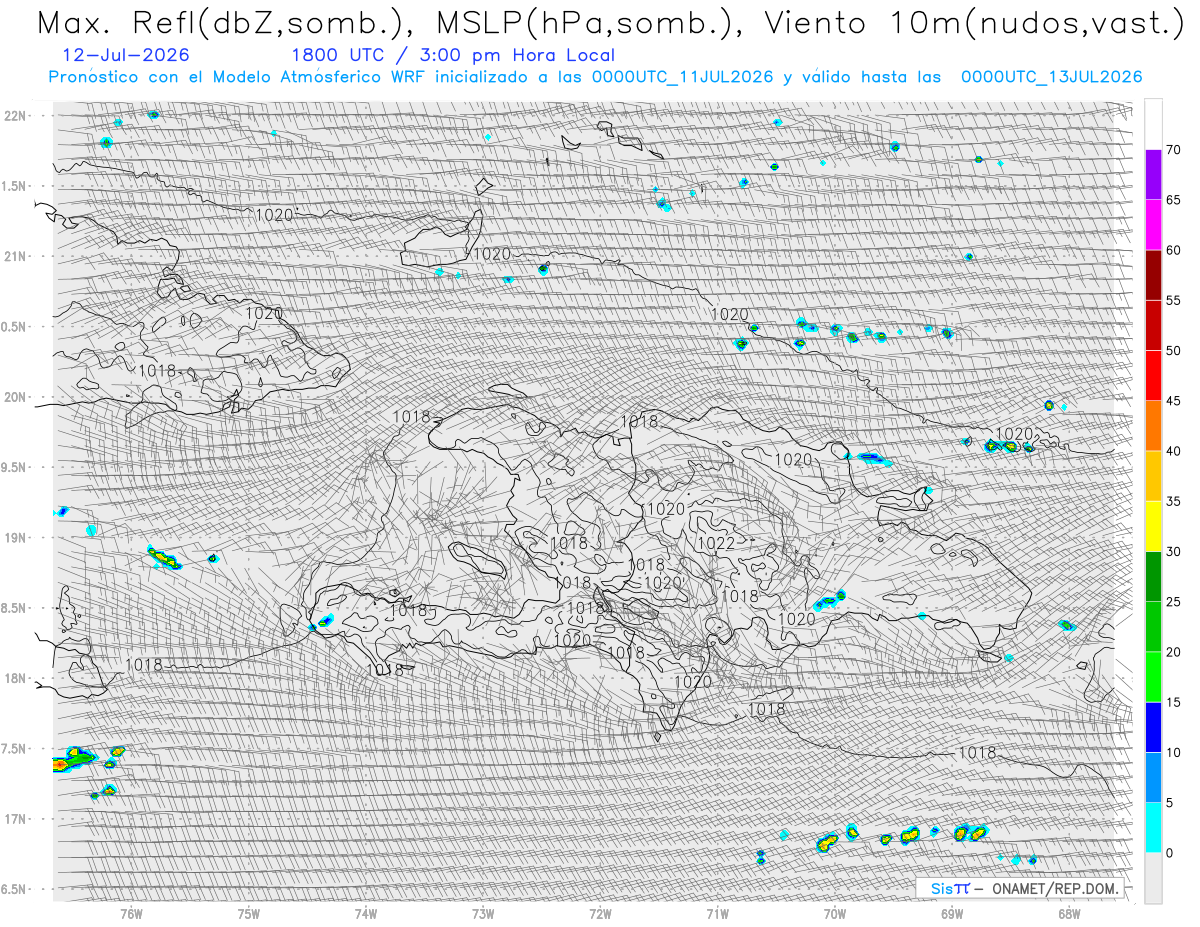The width and height of the screenshot is (1200, 927).
Task: Click the '22N' latitude axis label
Action: pyautogui.click(x=16, y=116)
